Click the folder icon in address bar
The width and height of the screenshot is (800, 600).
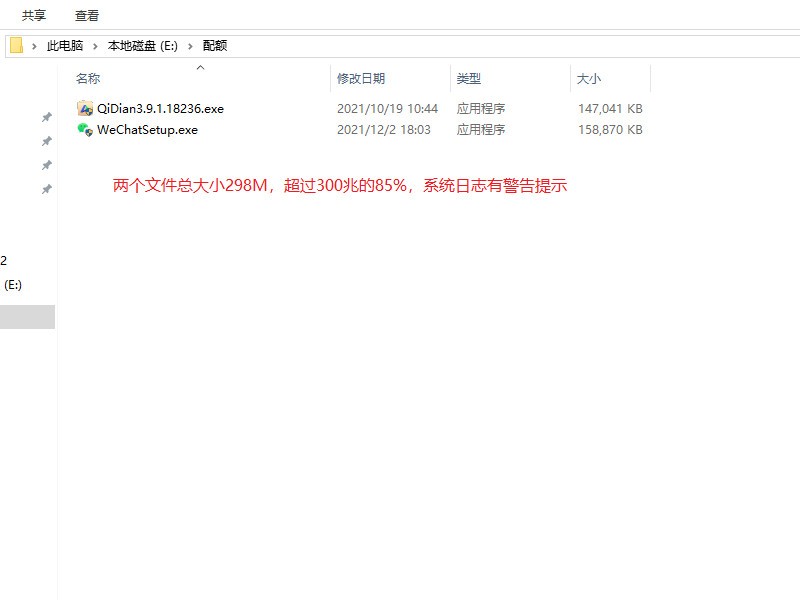click(16, 45)
